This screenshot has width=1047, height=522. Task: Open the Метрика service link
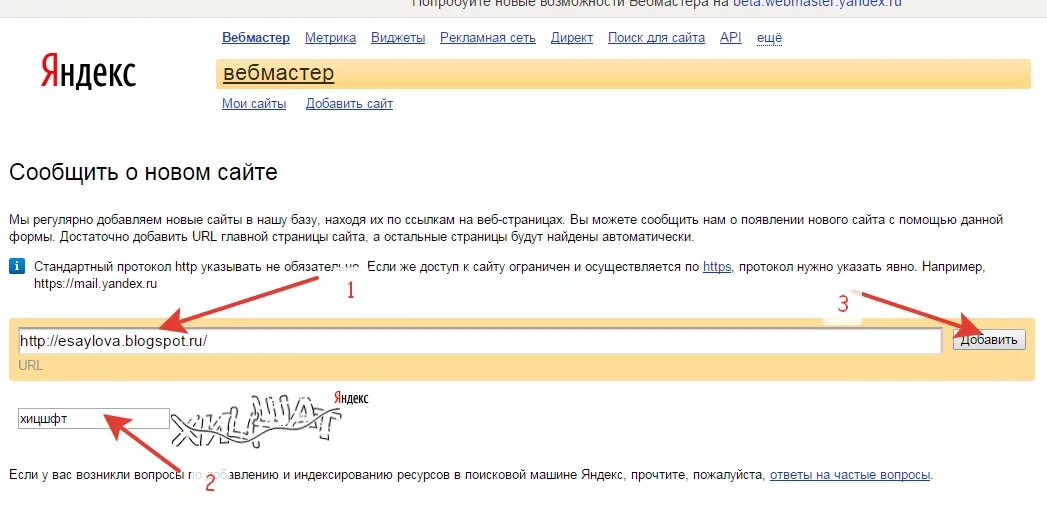coord(331,38)
